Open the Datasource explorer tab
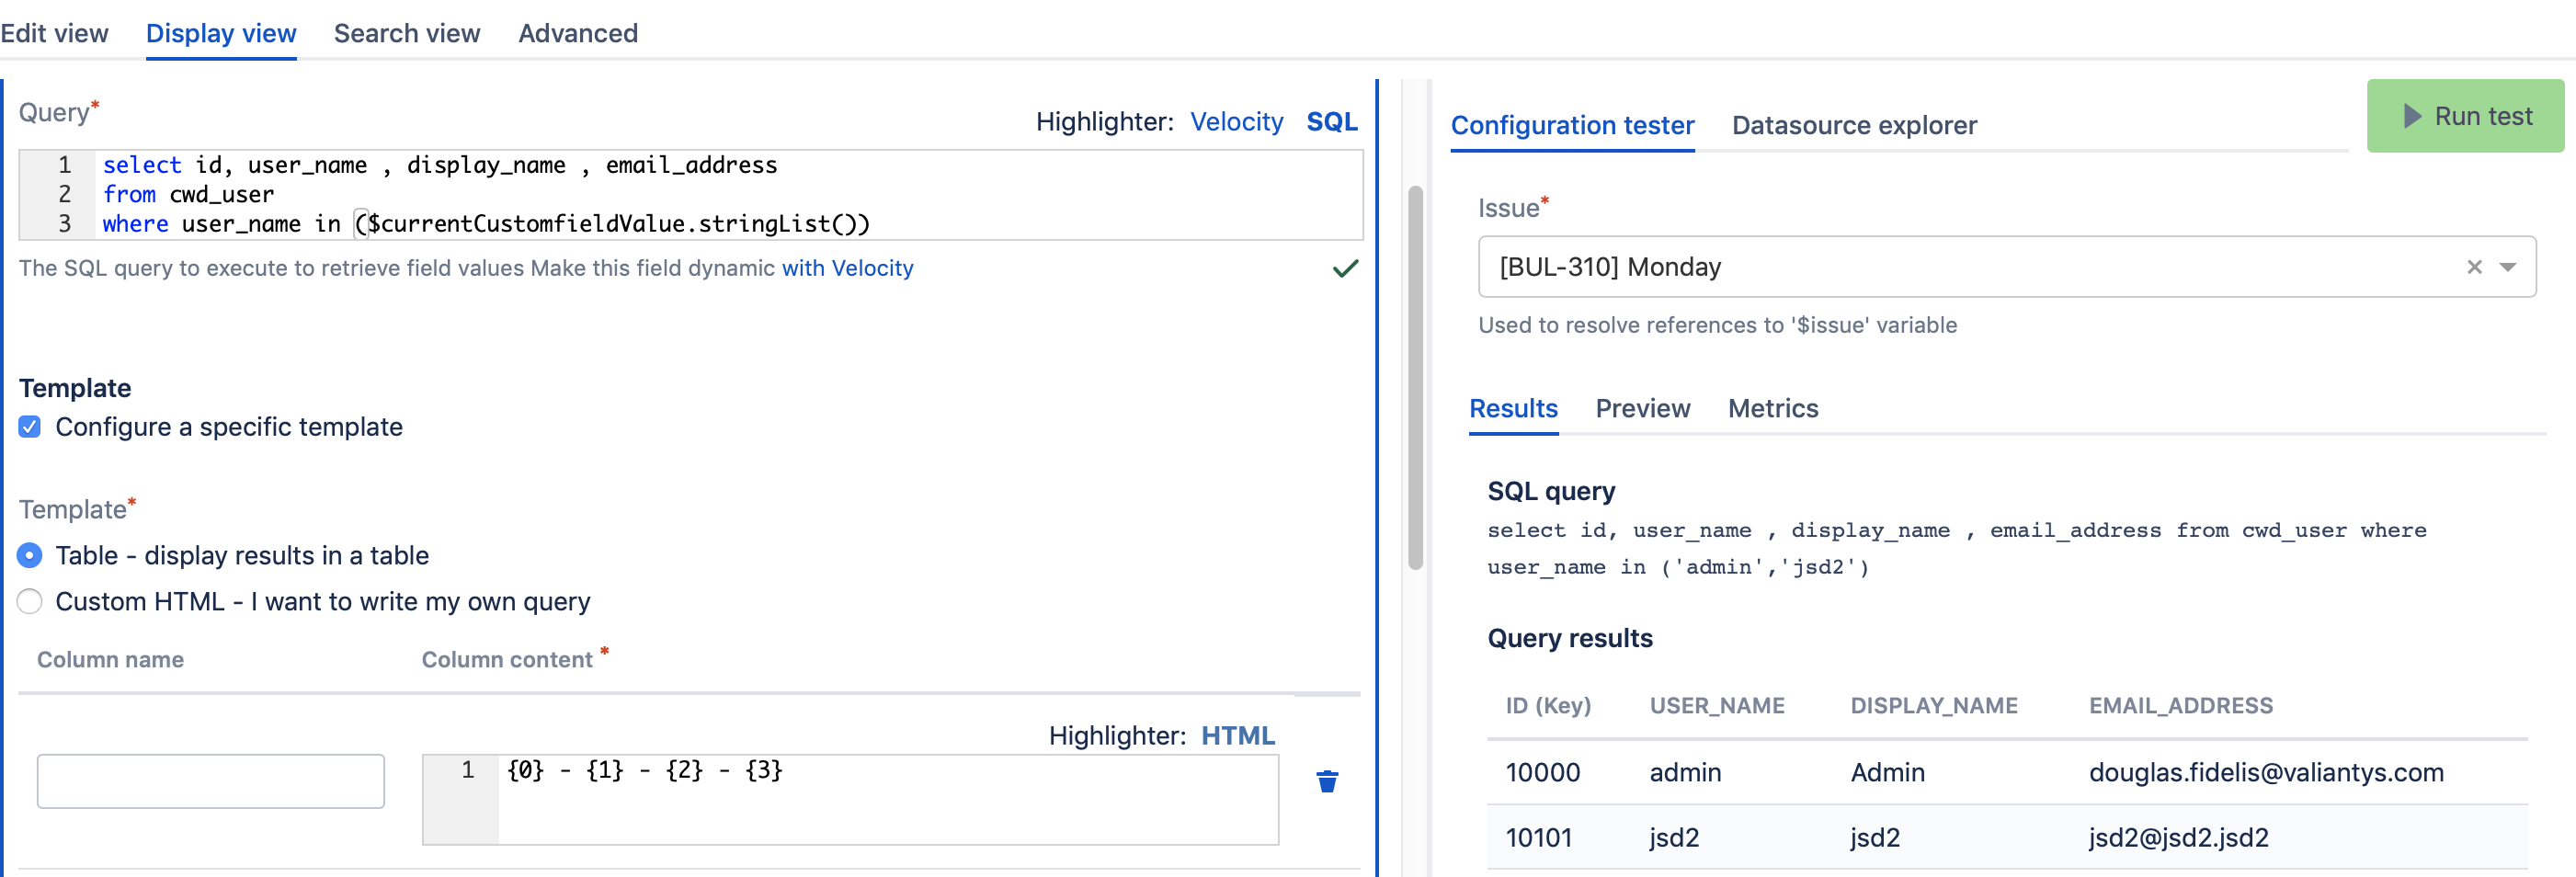Viewport: 2576px width, 877px height. point(1854,125)
